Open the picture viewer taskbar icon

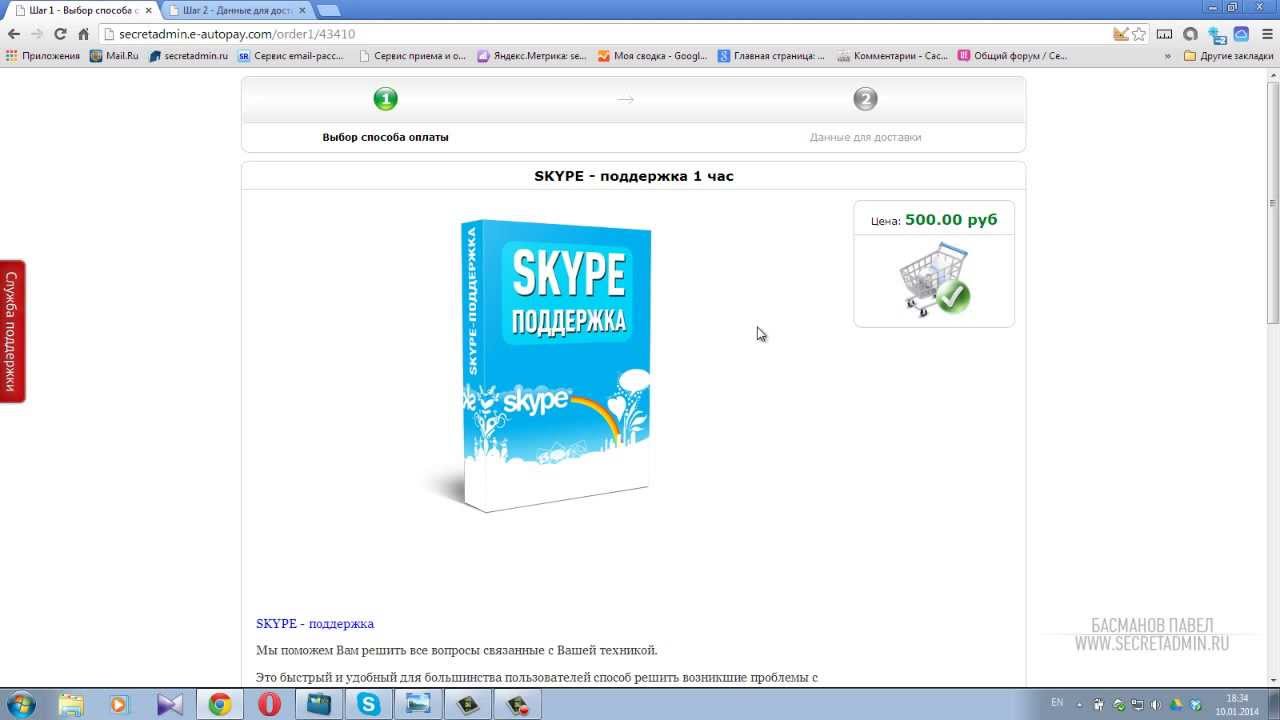pos(418,704)
